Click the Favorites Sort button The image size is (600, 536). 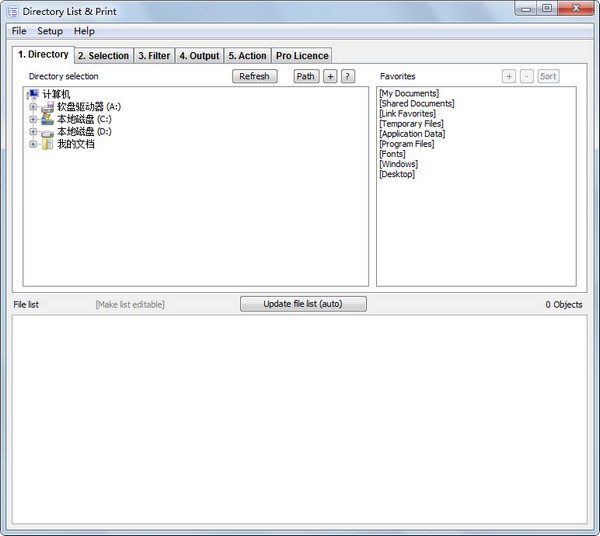tap(548, 76)
